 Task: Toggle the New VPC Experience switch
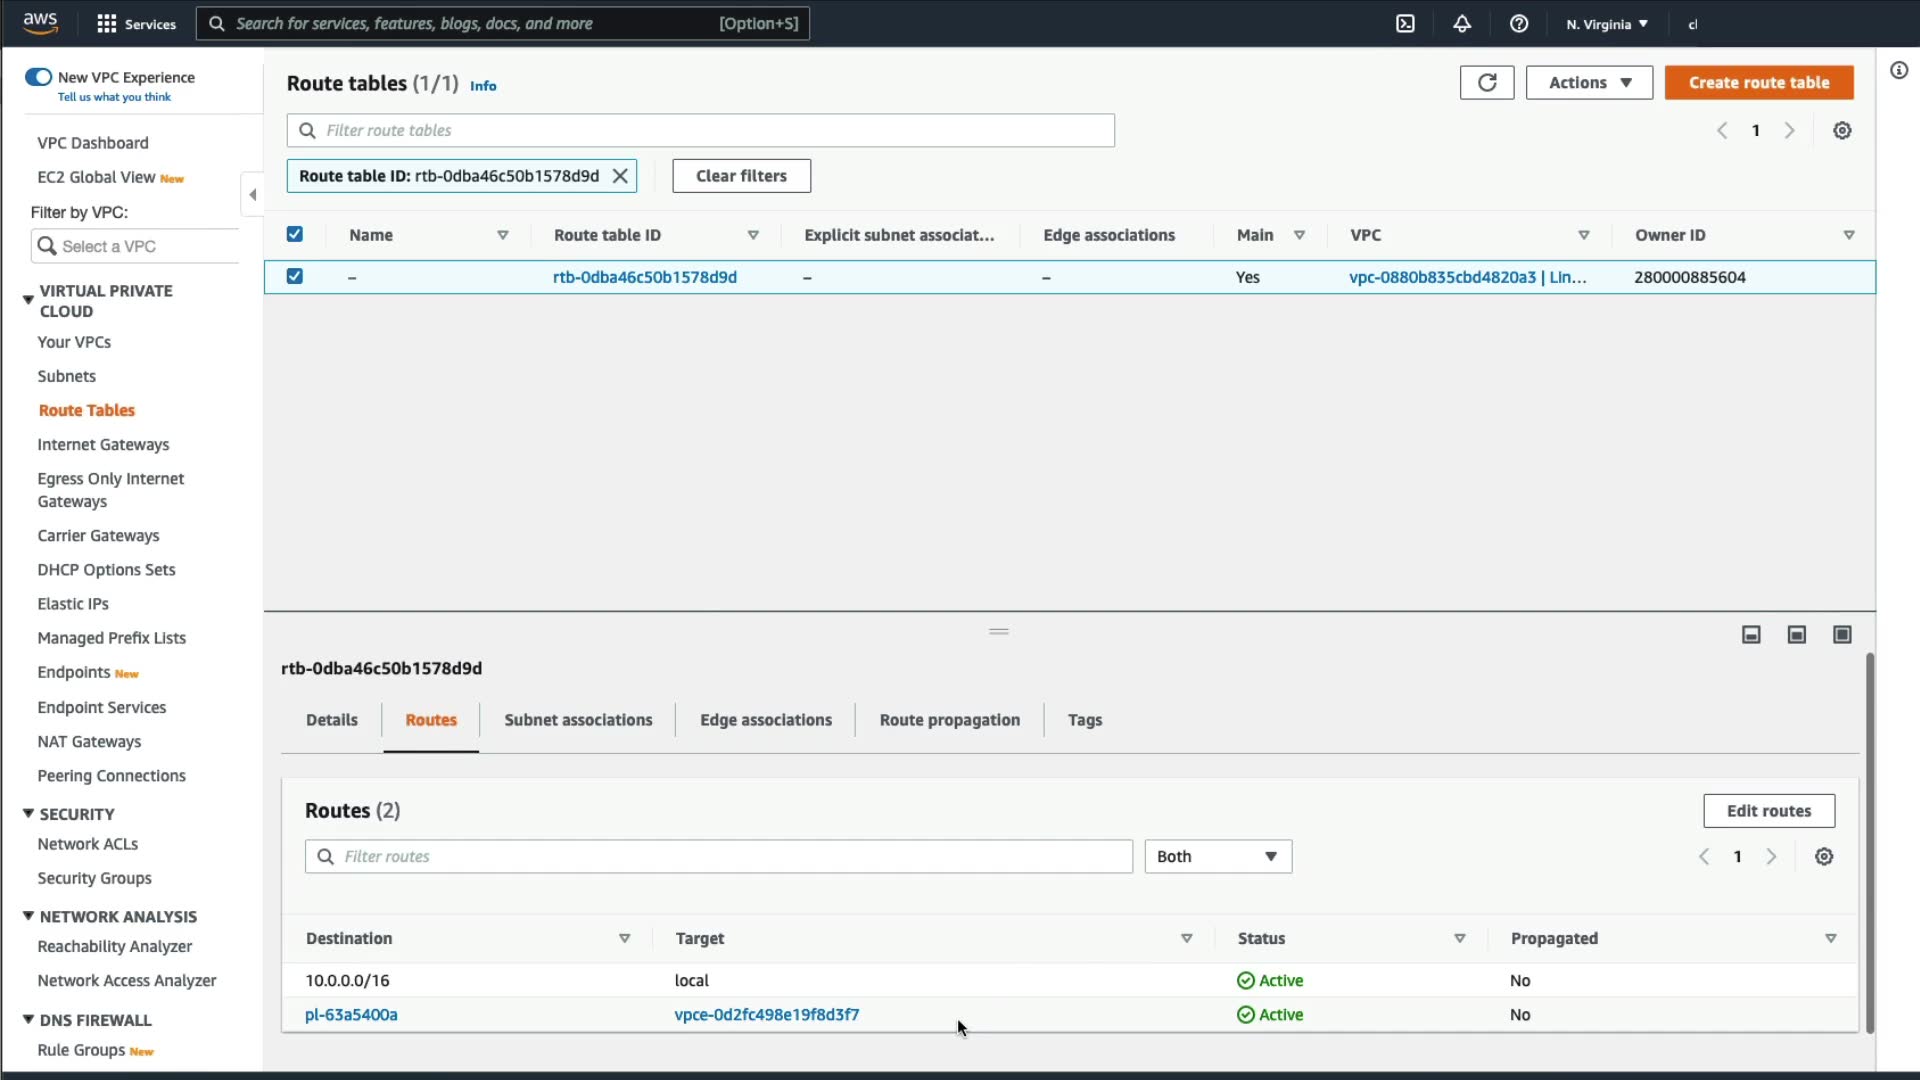point(39,77)
